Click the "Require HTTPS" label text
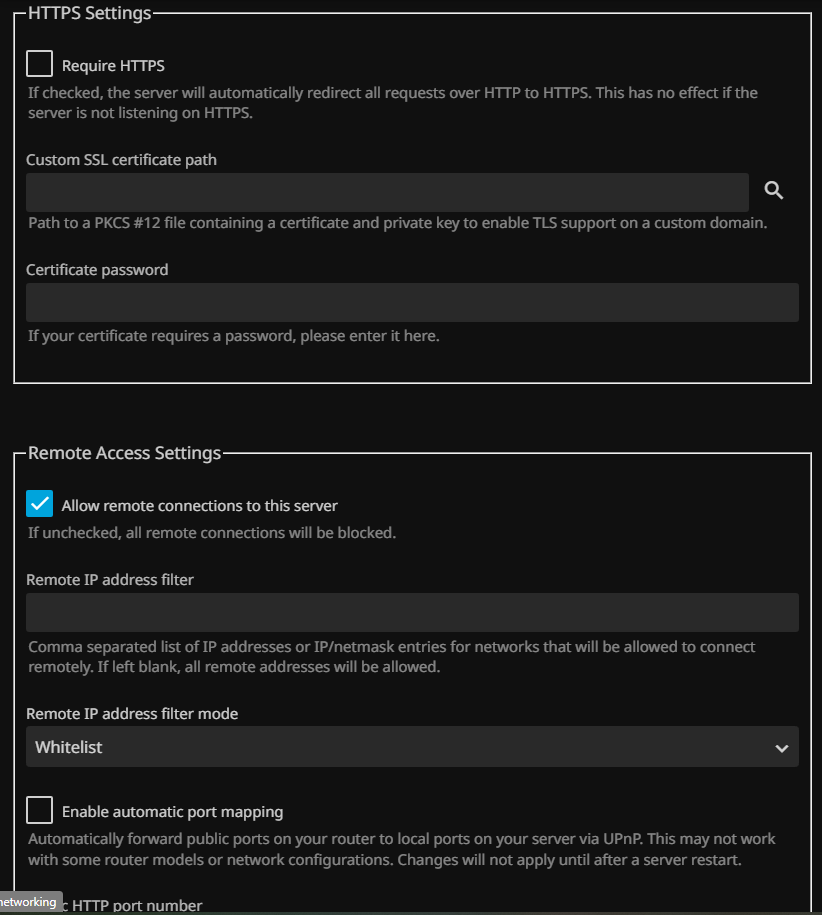 pyautogui.click(x=113, y=66)
